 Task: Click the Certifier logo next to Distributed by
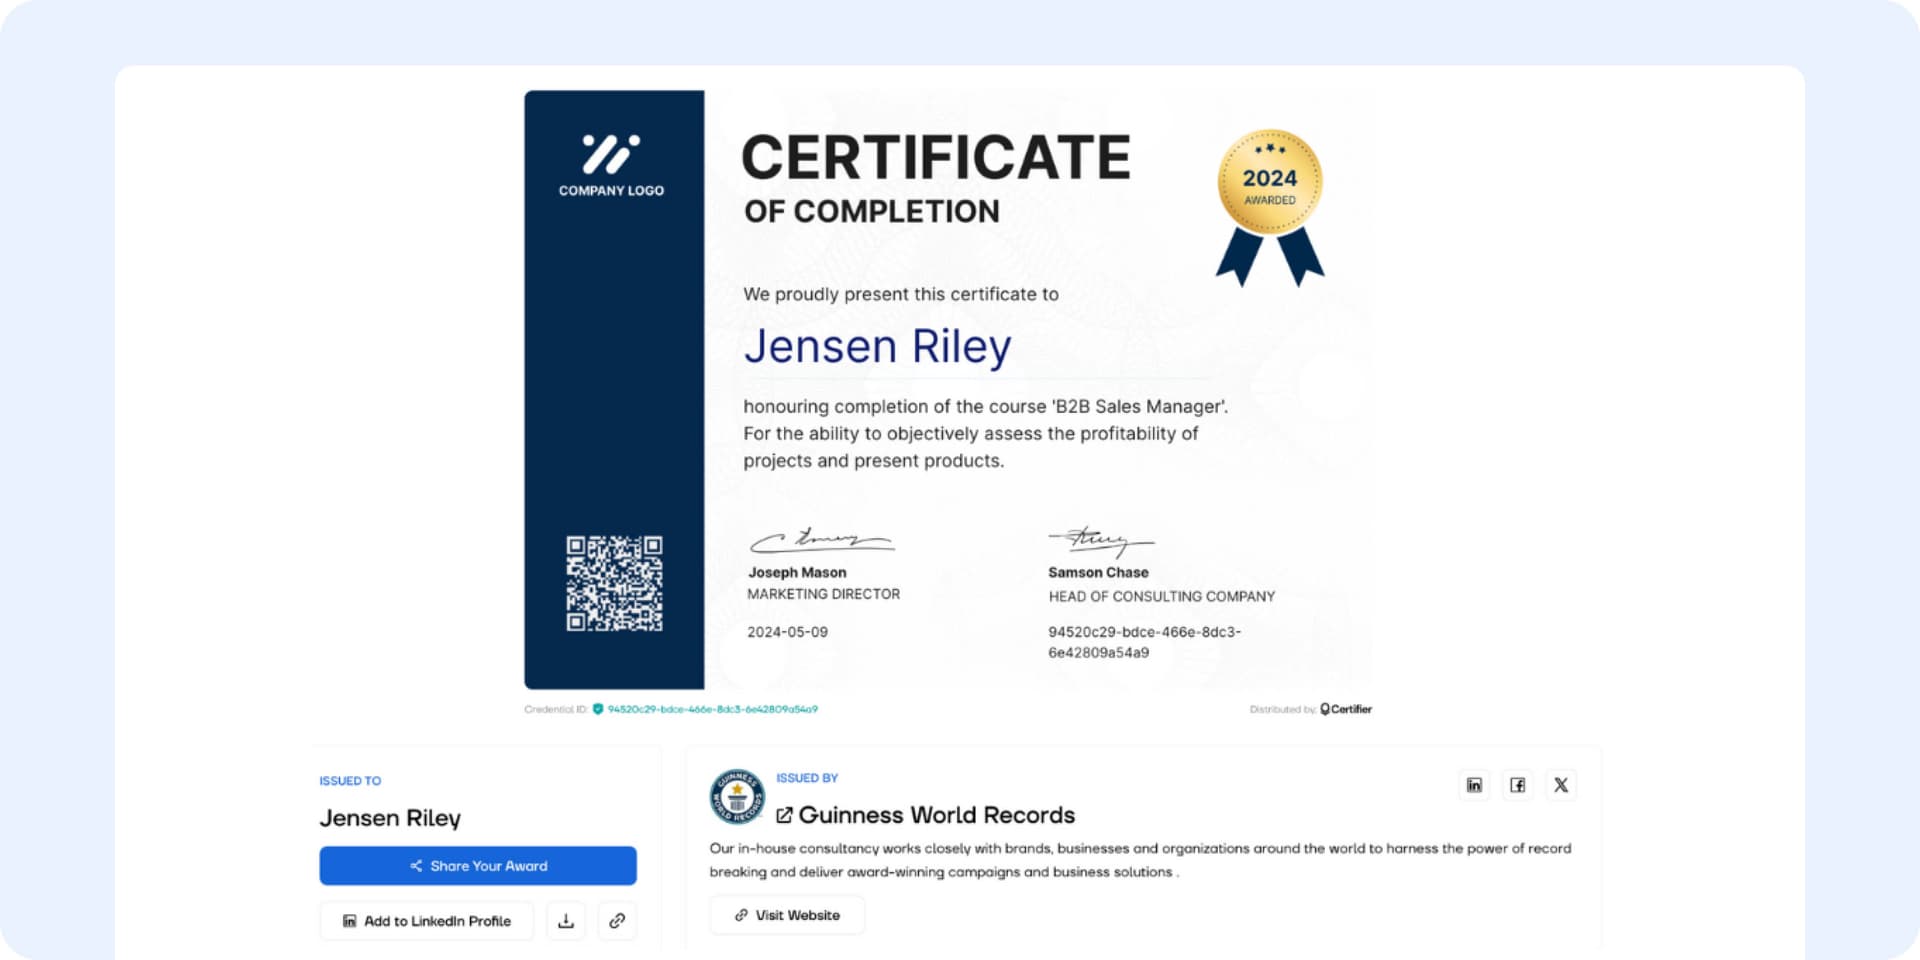[x=1345, y=708]
